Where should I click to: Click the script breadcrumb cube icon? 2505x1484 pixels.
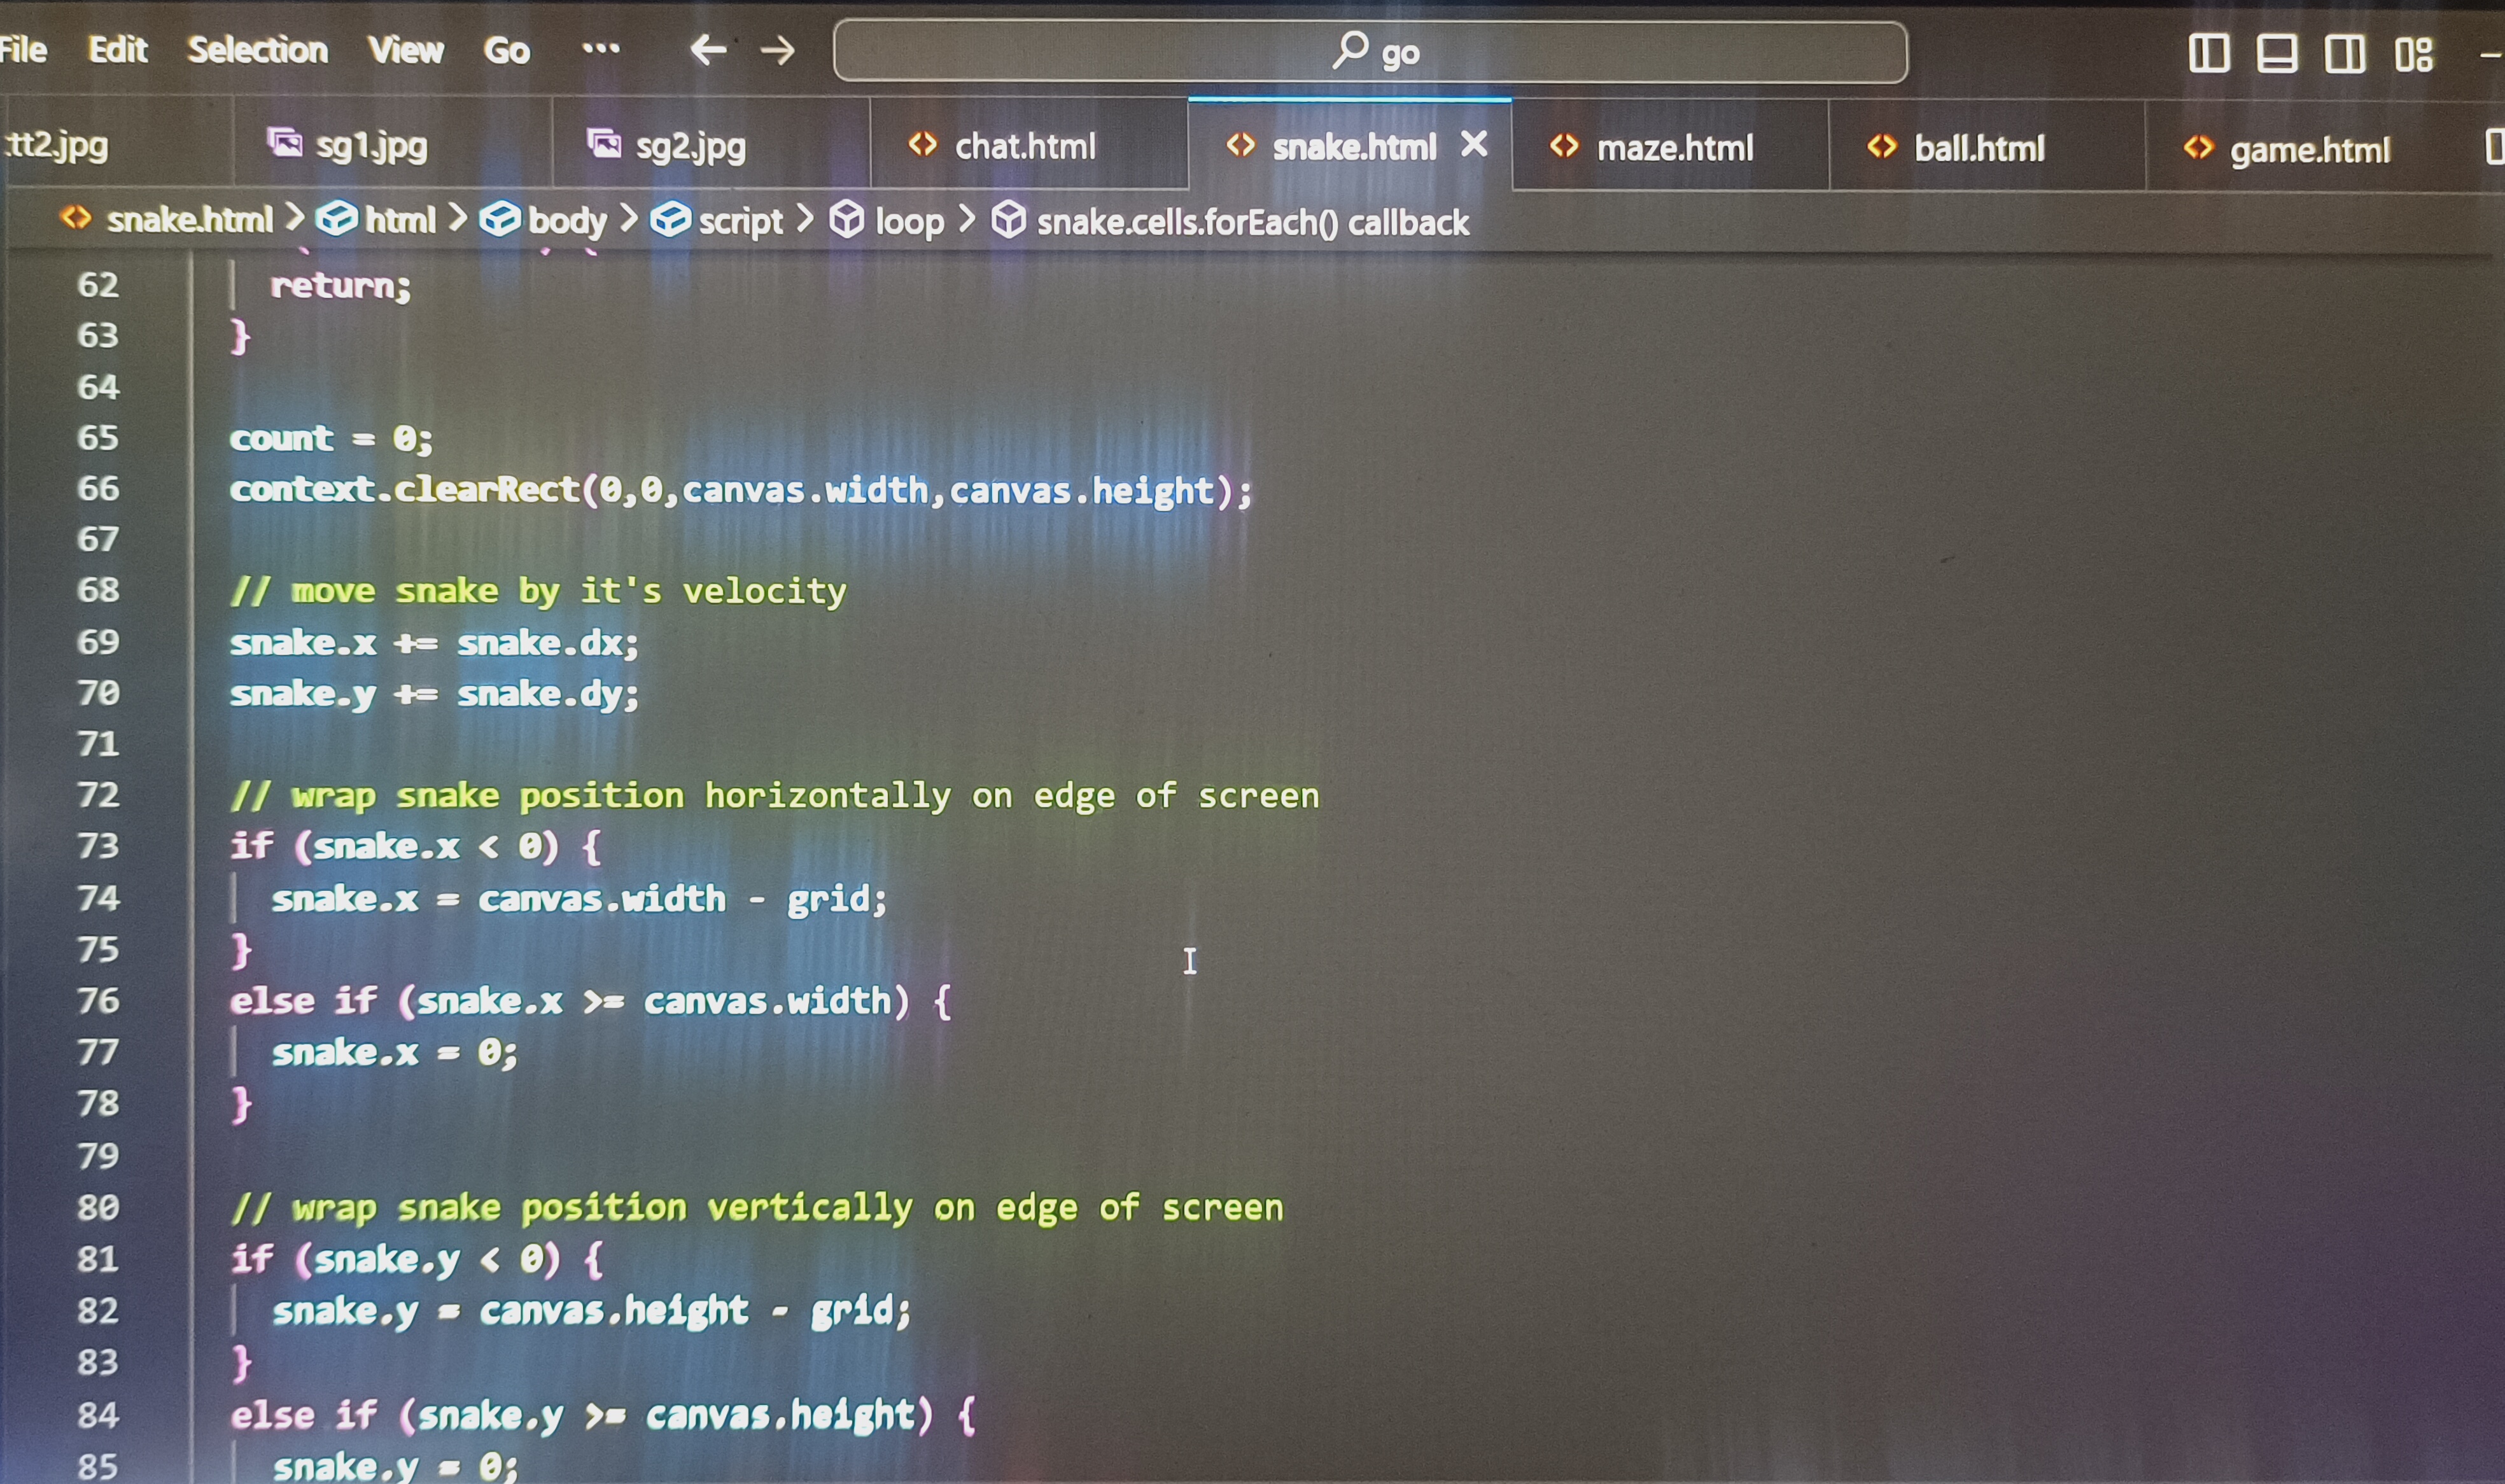[670, 220]
